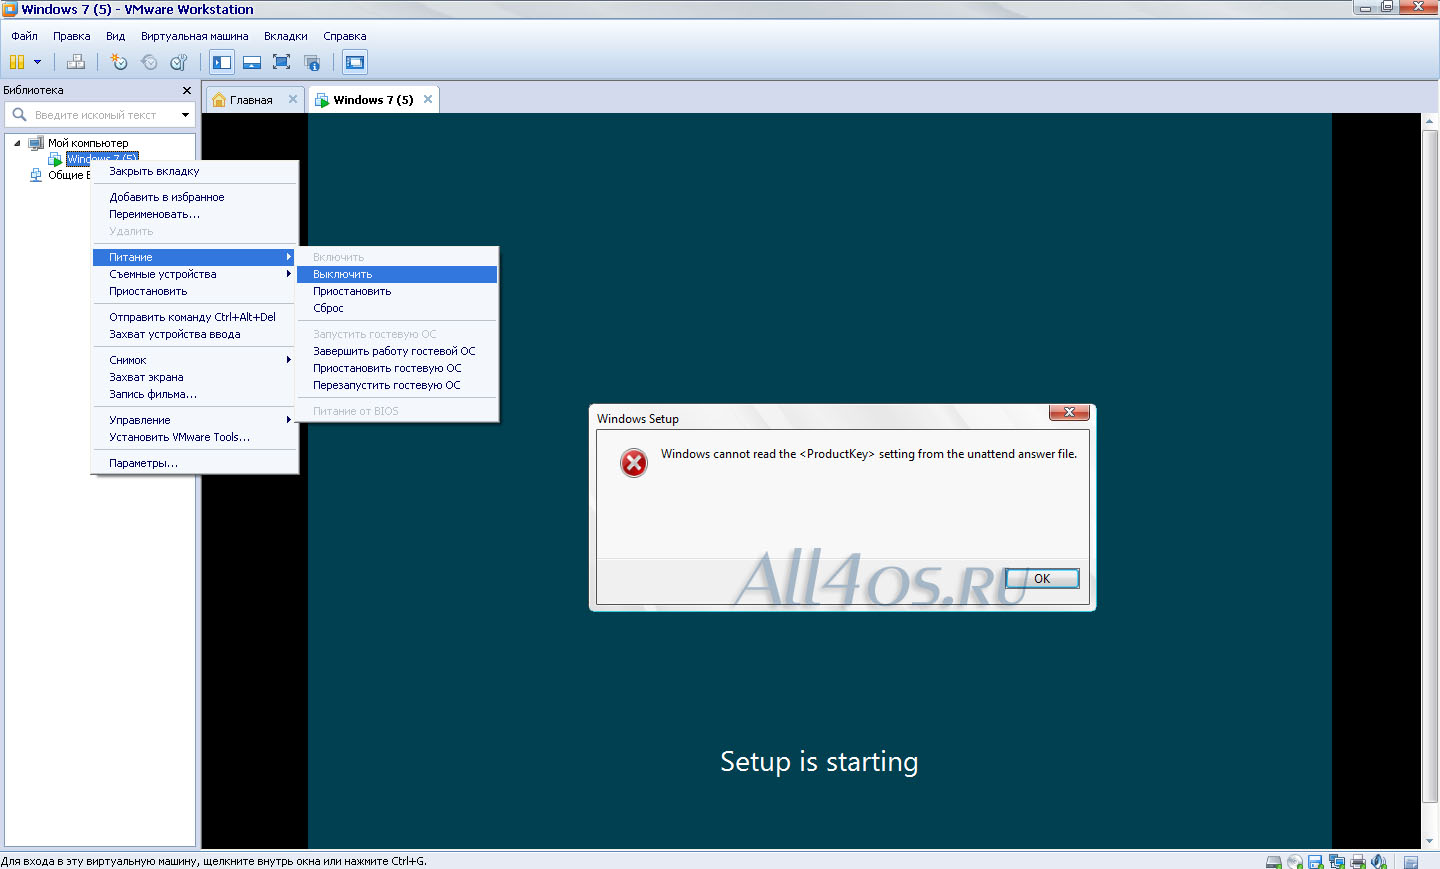The height and width of the screenshot is (869, 1440).
Task: Close the Windows Setup error dialog
Action: (x=1069, y=412)
